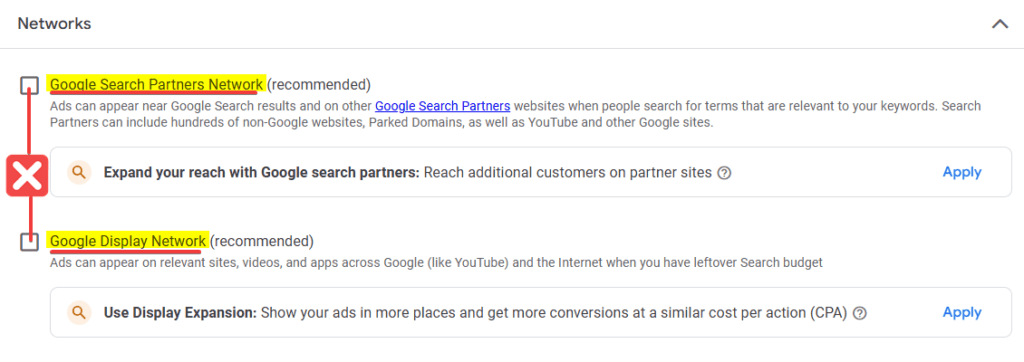Click the Networks section heading
This screenshot has width=1024, height=362.
point(54,24)
